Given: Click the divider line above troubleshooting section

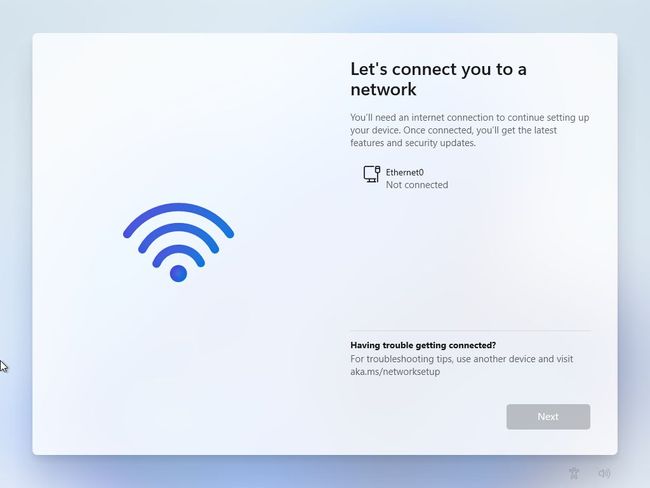Looking at the screenshot, I should tap(471, 330).
